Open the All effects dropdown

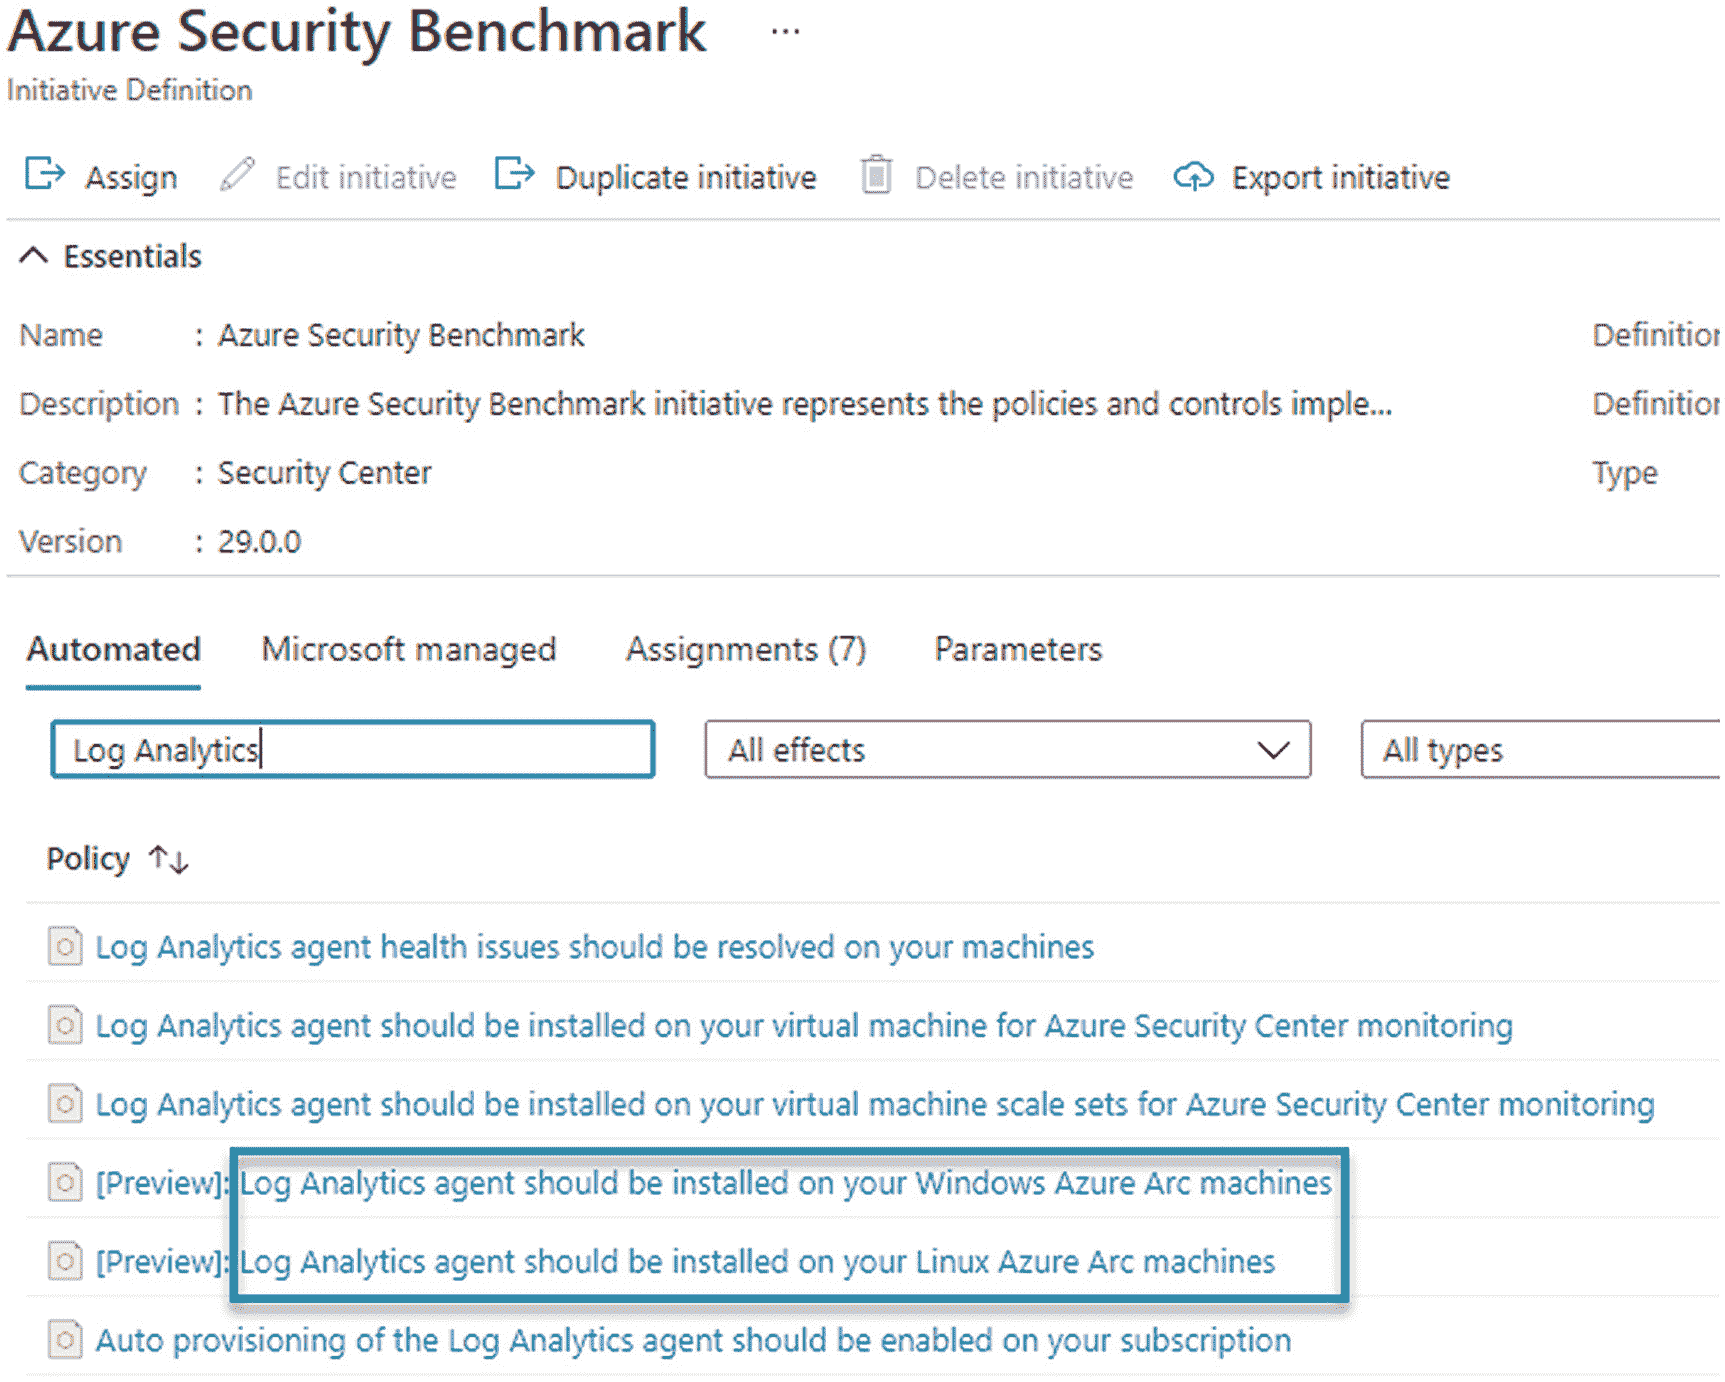1007,750
